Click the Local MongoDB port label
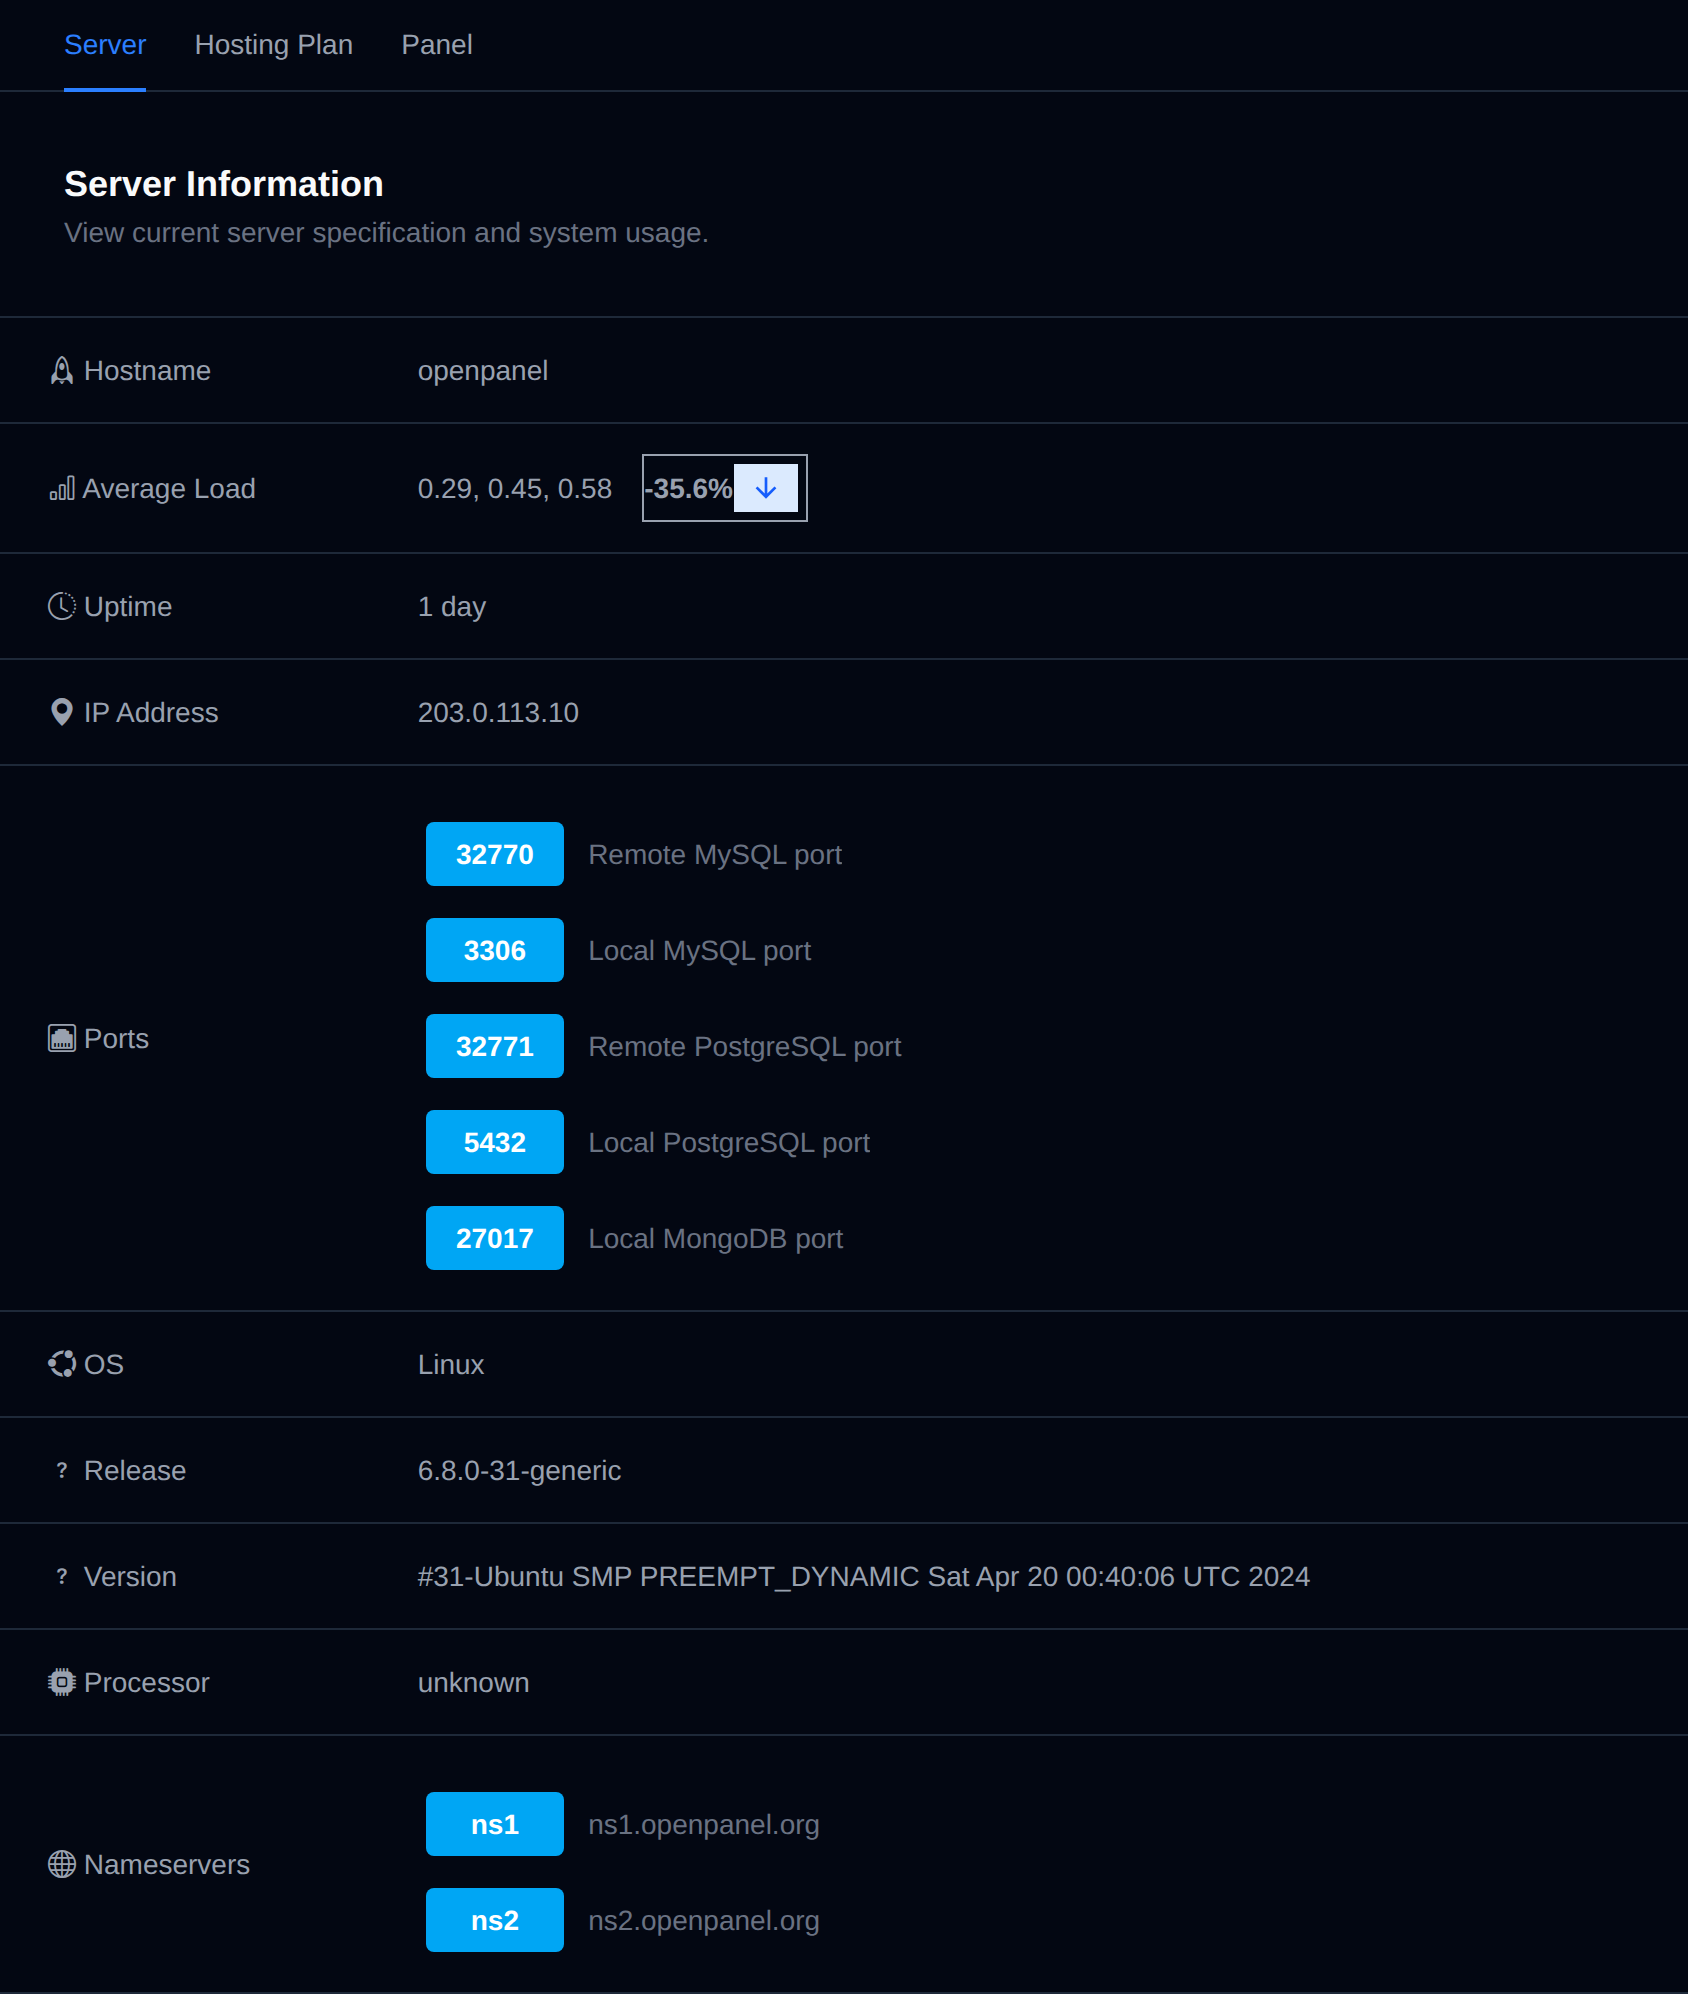This screenshot has height=1994, width=1688. pyautogui.click(x=716, y=1239)
